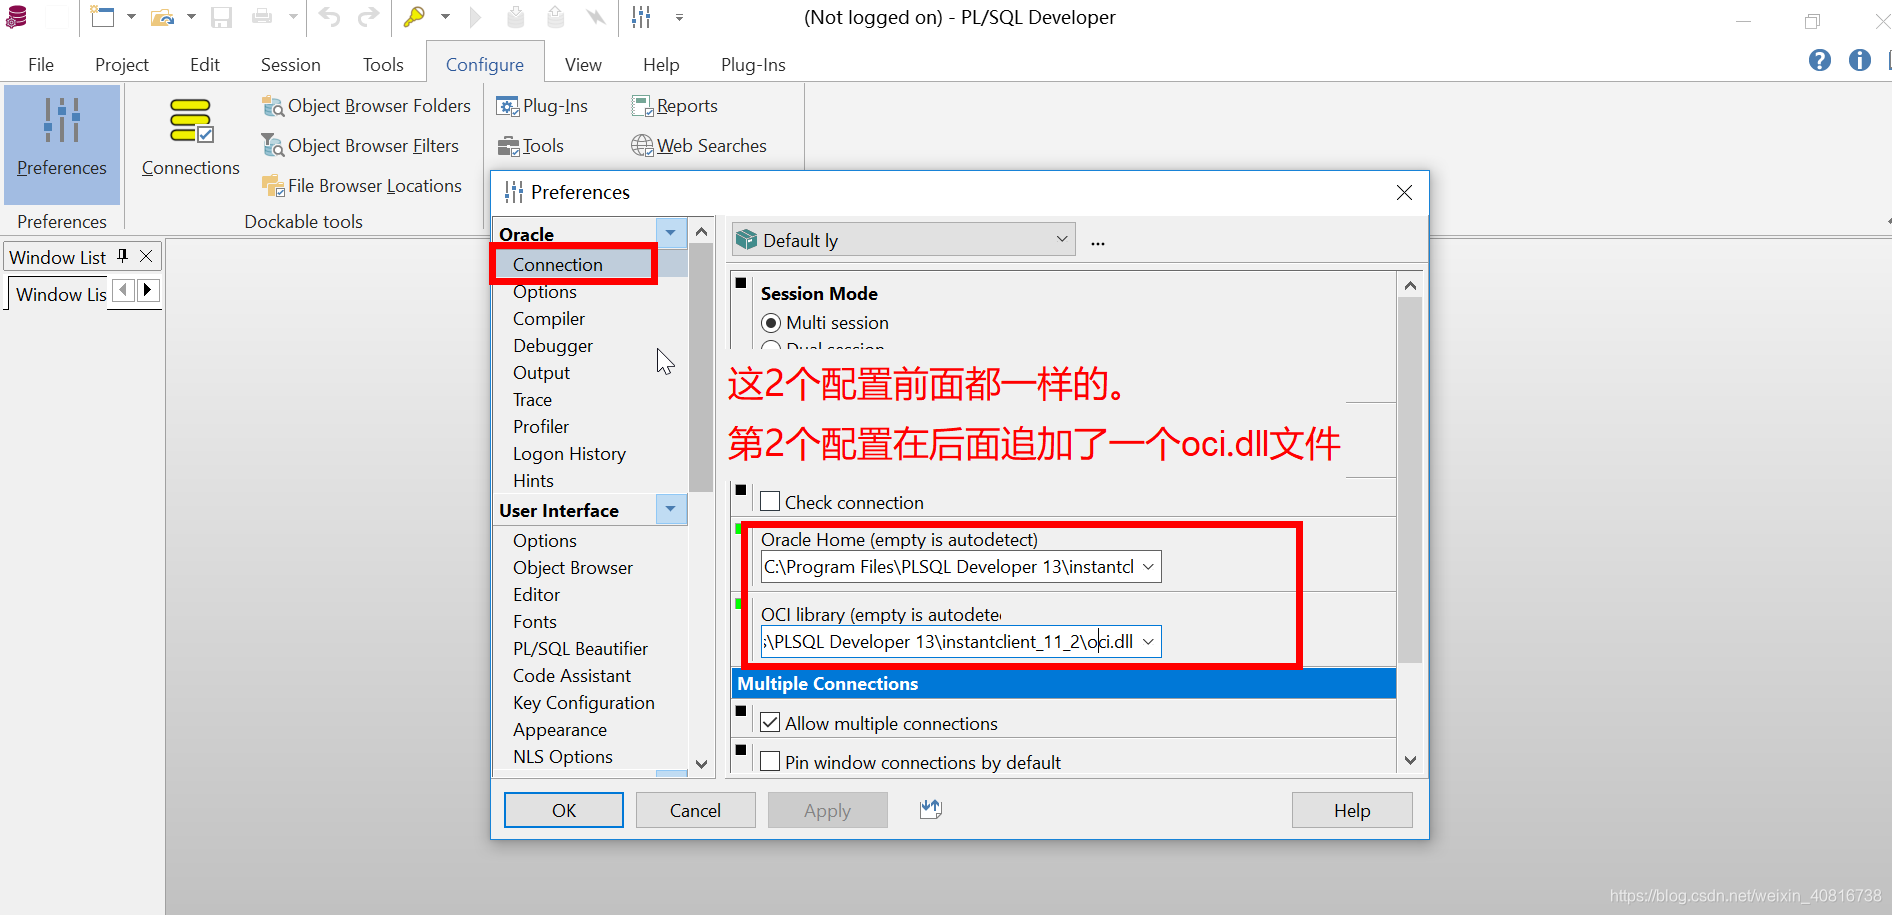1892x915 pixels.
Task: Pin the Window List panel
Action: click(x=123, y=256)
